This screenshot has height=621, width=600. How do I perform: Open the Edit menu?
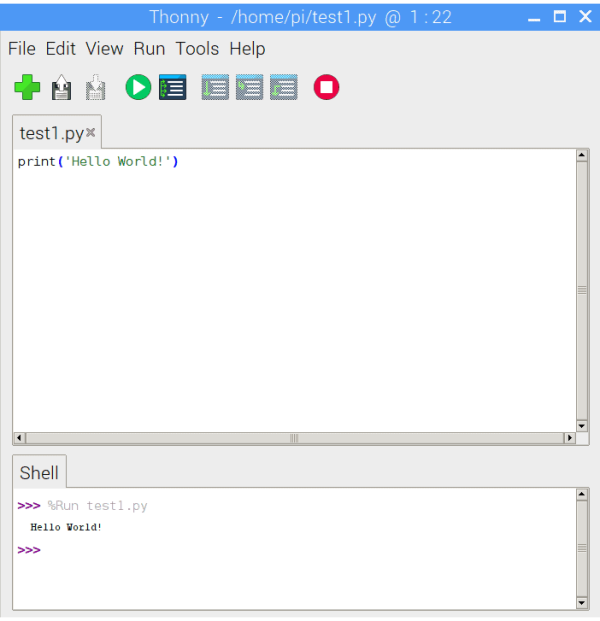pyautogui.click(x=60, y=48)
